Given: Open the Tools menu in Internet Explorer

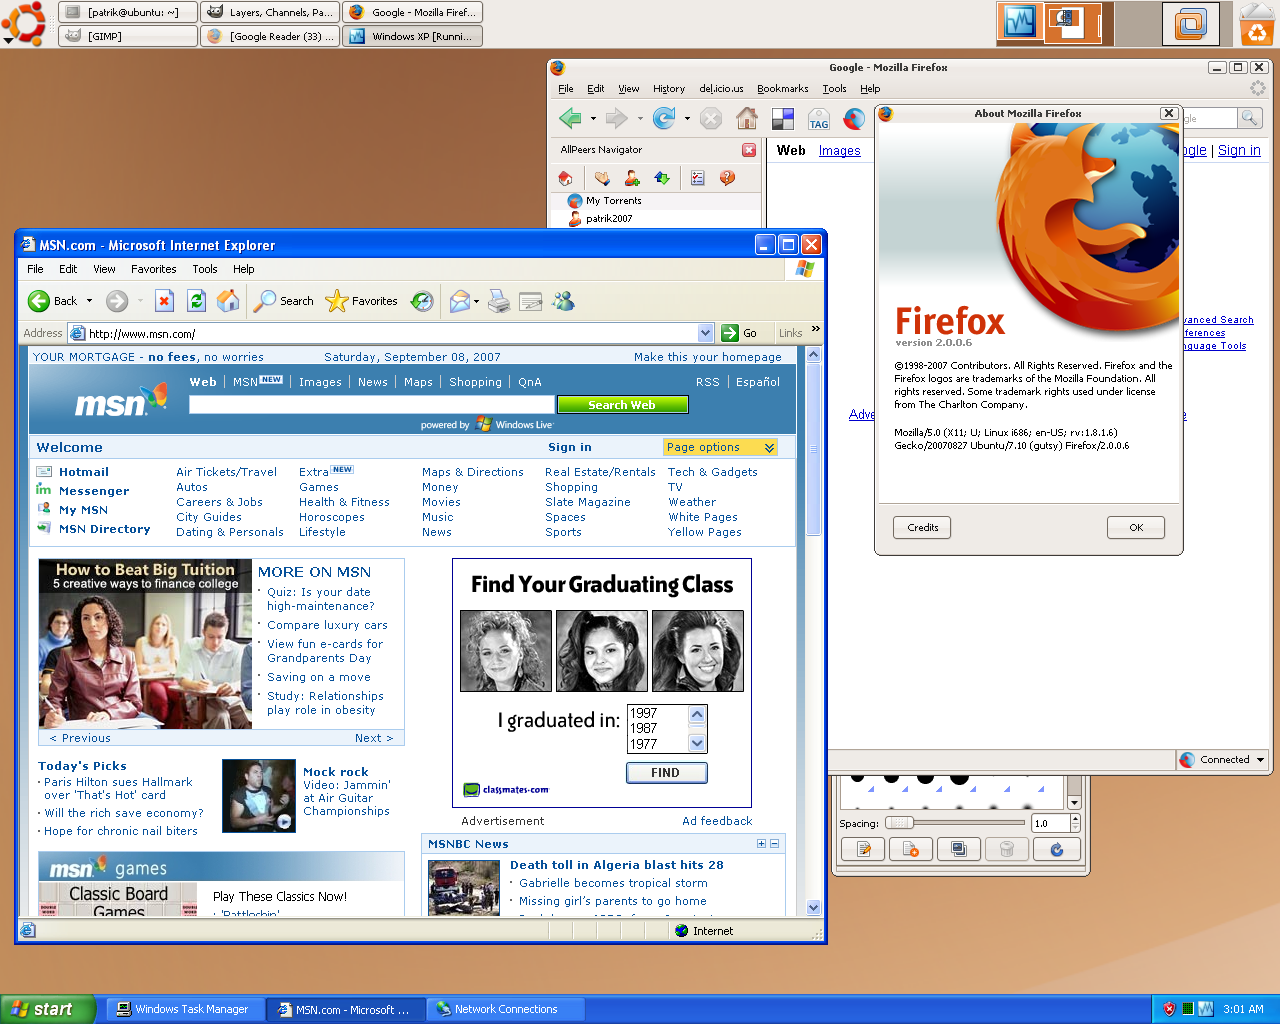Looking at the screenshot, I should [205, 269].
